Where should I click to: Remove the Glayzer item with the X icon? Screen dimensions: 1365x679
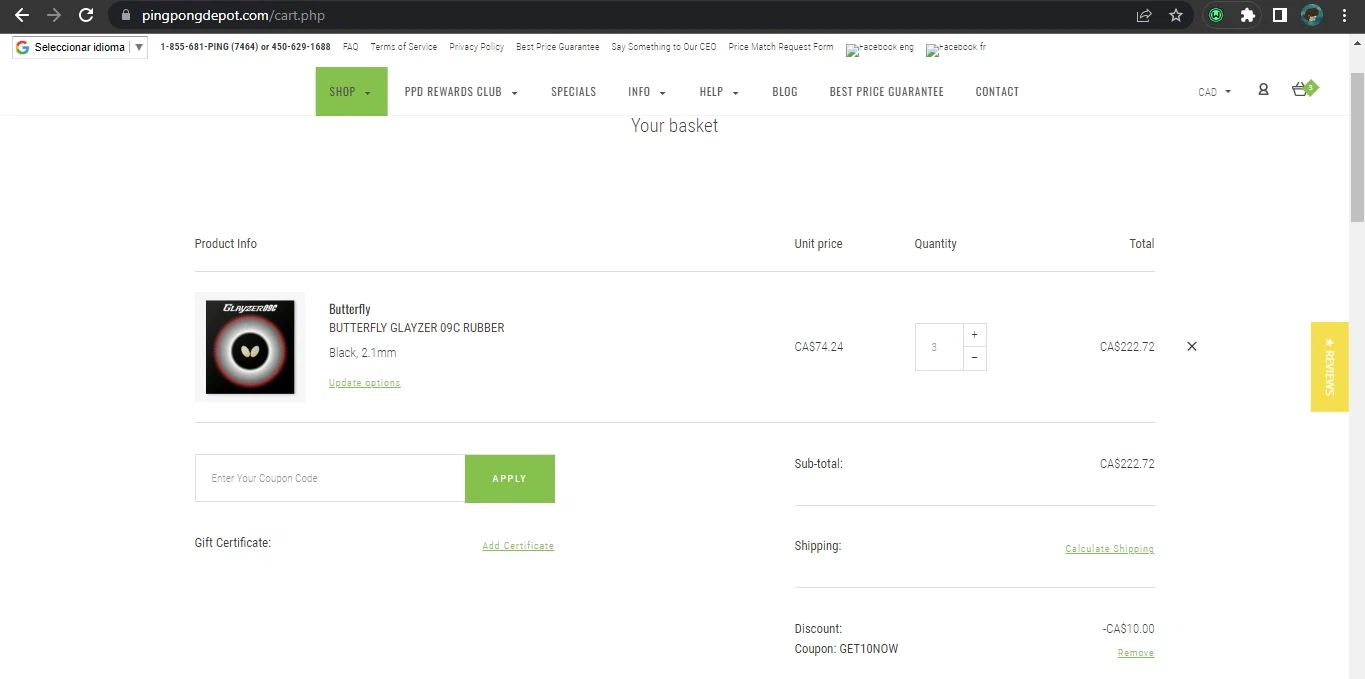(x=1191, y=346)
